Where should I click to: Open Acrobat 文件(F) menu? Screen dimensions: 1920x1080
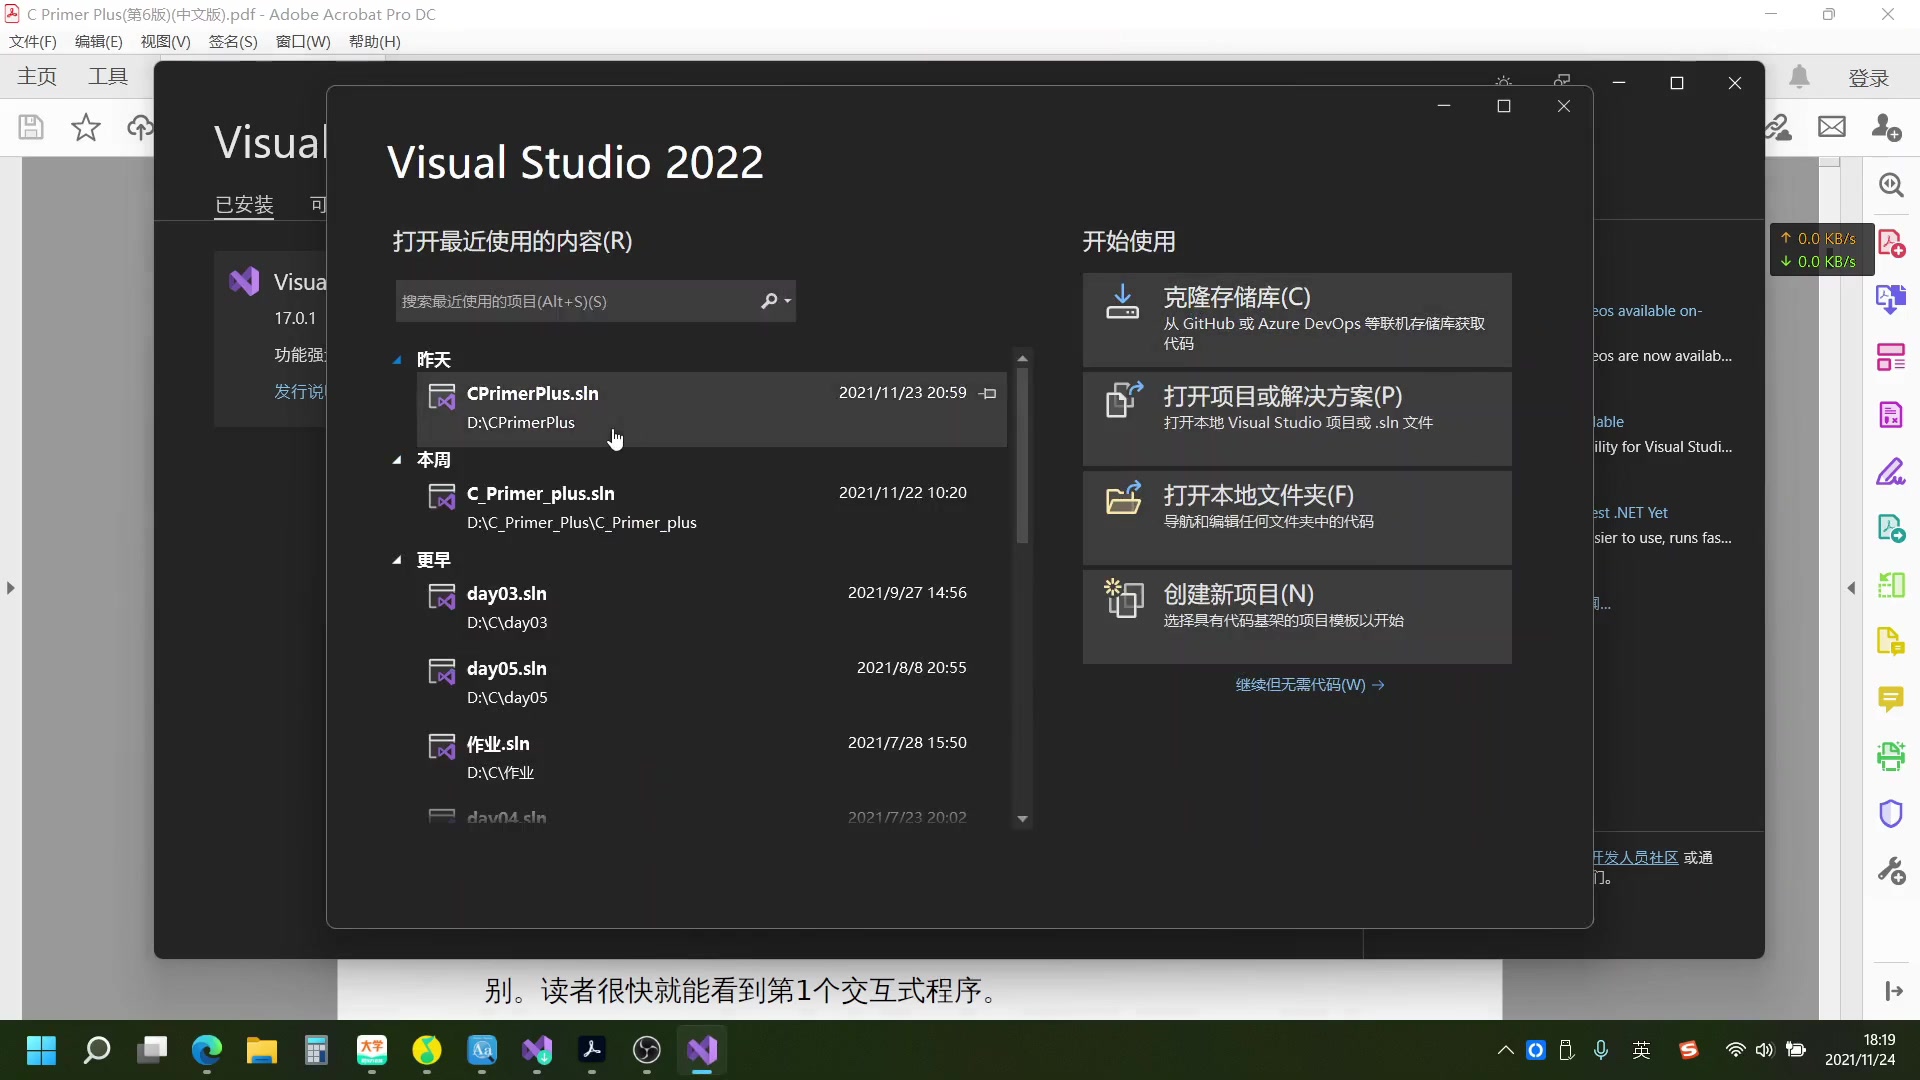pos(33,41)
